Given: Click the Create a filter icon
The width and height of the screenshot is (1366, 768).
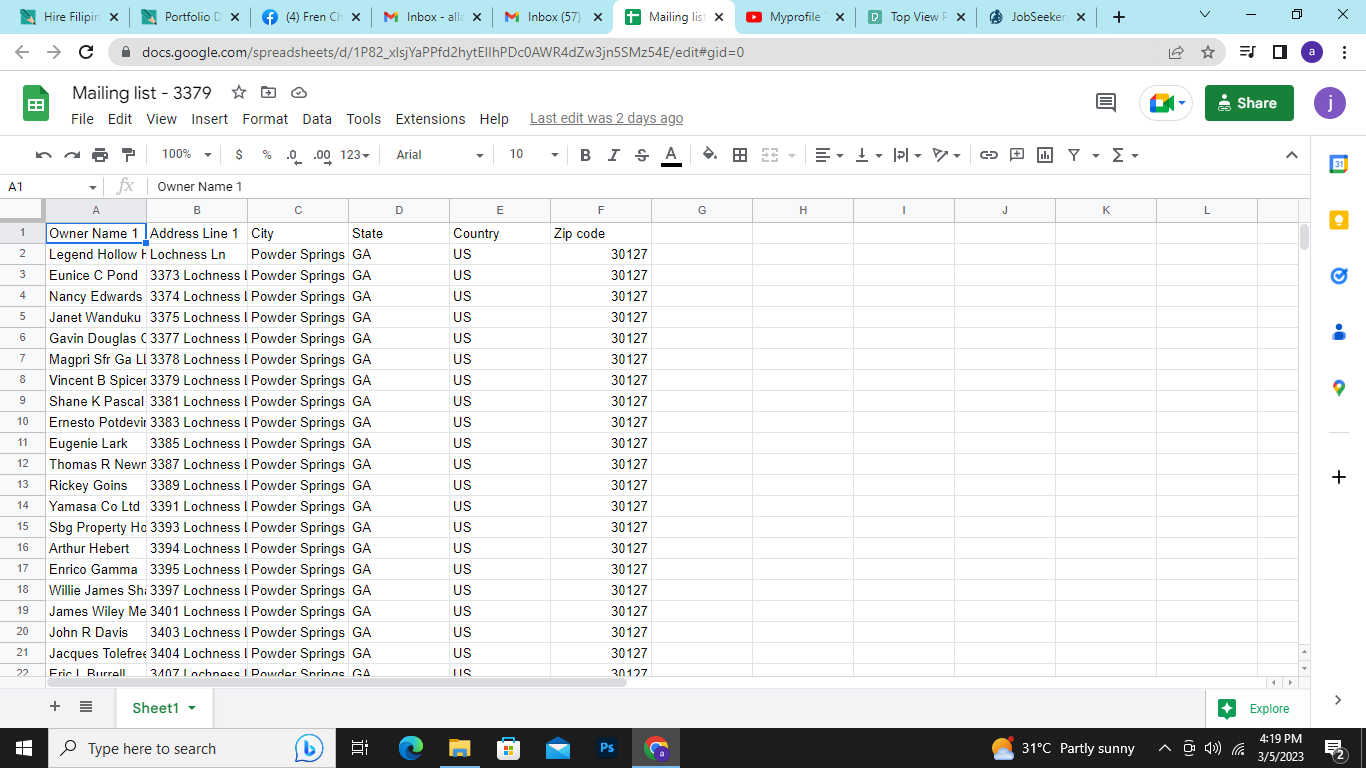Looking at the screenshot, I should click(x=1074, y=155).
